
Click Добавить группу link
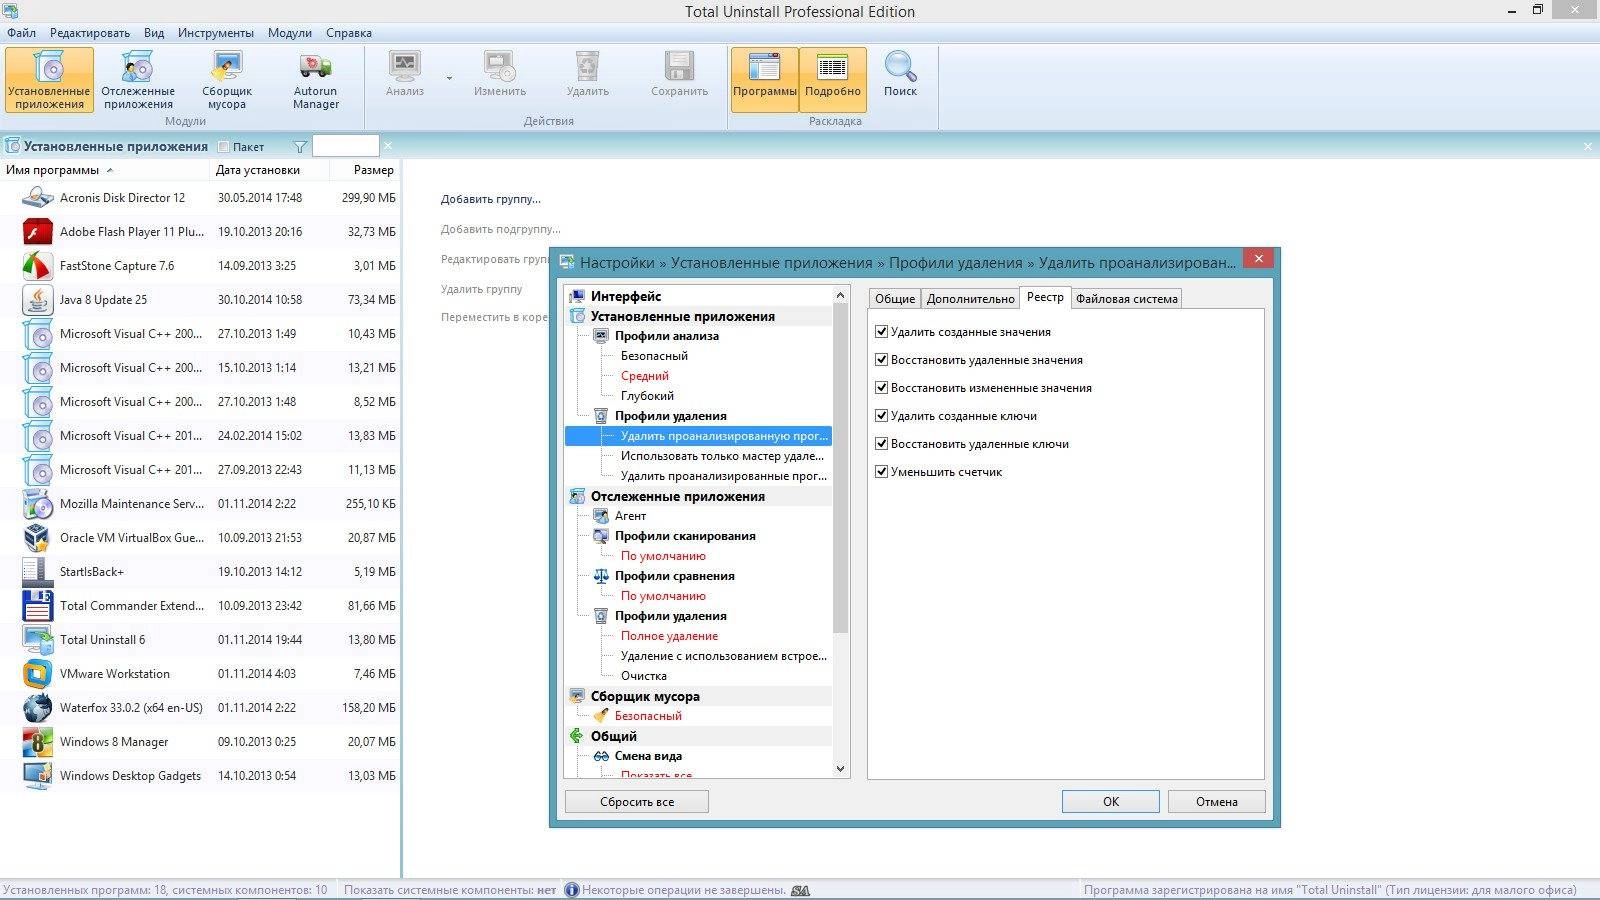(x=491, y=199)
